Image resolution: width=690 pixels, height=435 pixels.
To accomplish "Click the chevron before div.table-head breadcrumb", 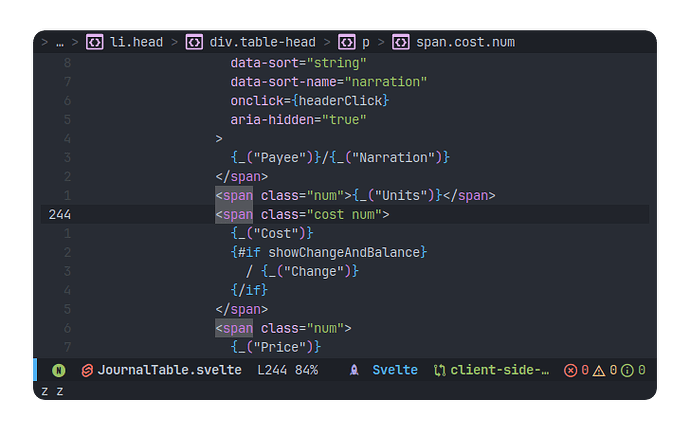I will (173, 42).
